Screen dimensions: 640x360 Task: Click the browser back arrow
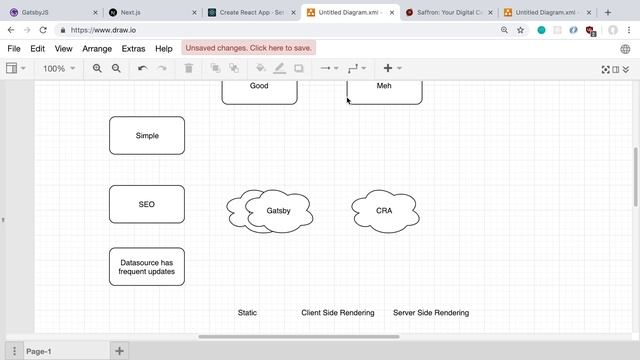pyautogui.click(x=11, y=30)
